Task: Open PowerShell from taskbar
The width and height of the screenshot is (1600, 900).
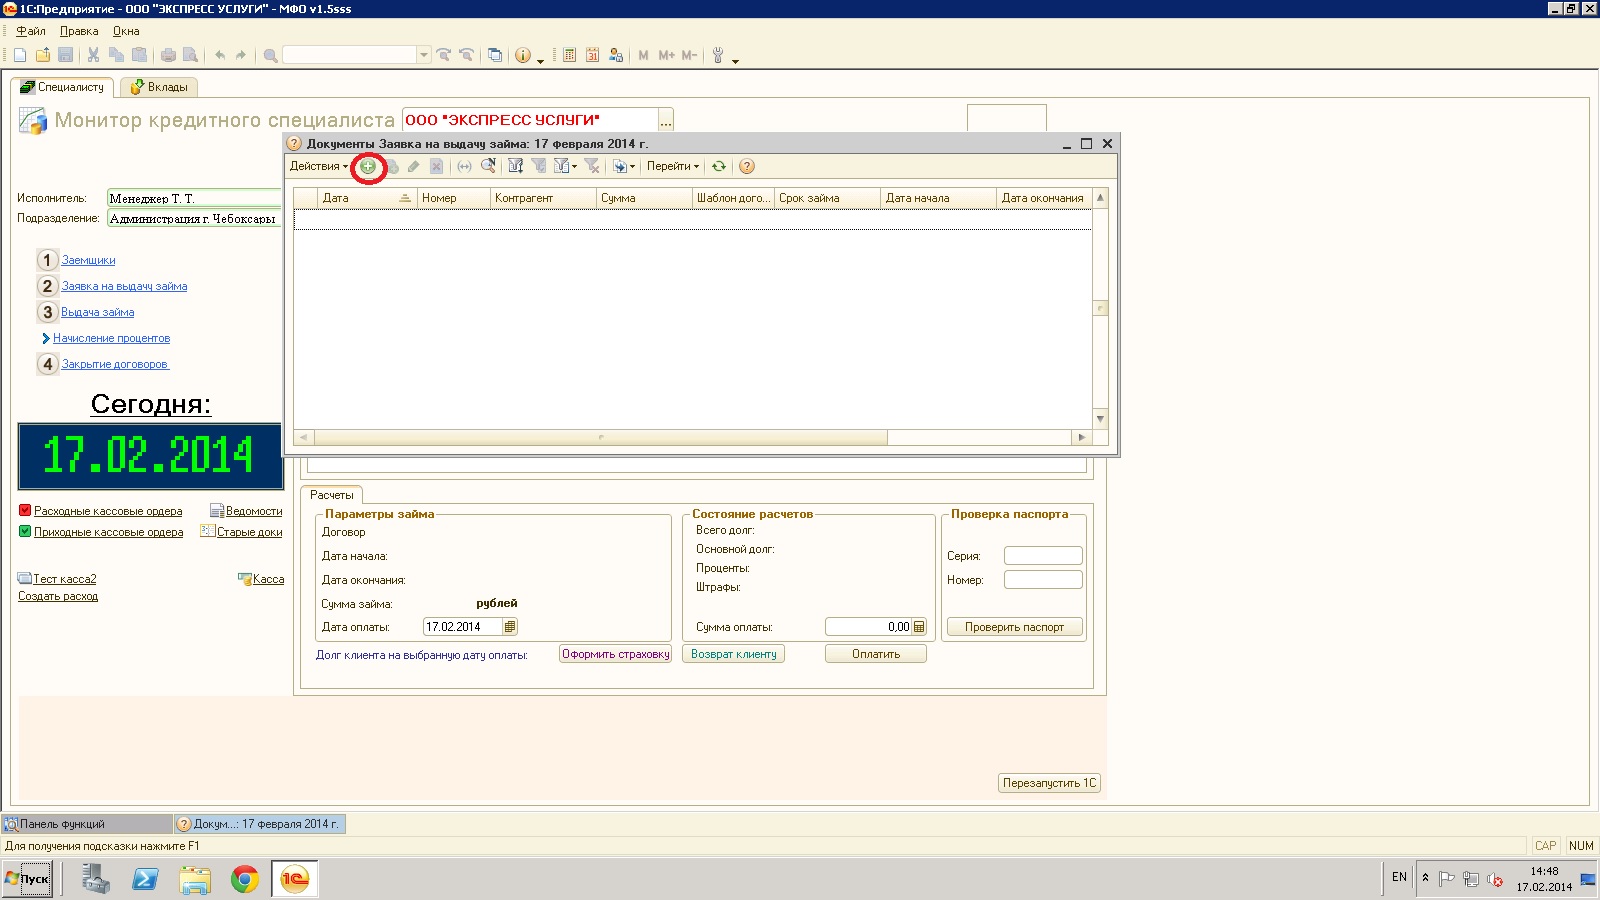Action: [145, 879]
